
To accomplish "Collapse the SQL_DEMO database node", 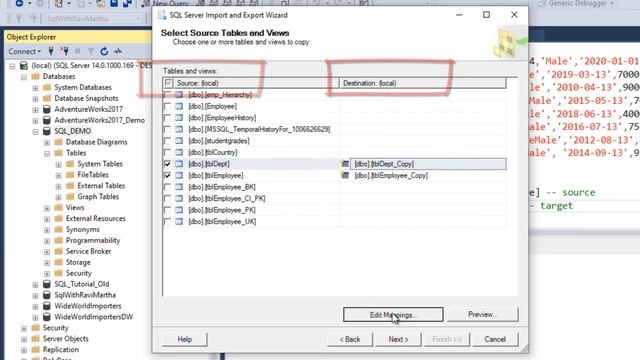I will click(36, 131).
